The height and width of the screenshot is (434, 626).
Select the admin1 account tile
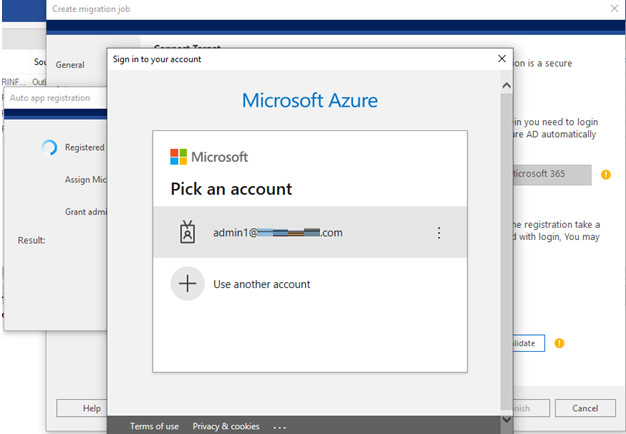pos(310,232)
